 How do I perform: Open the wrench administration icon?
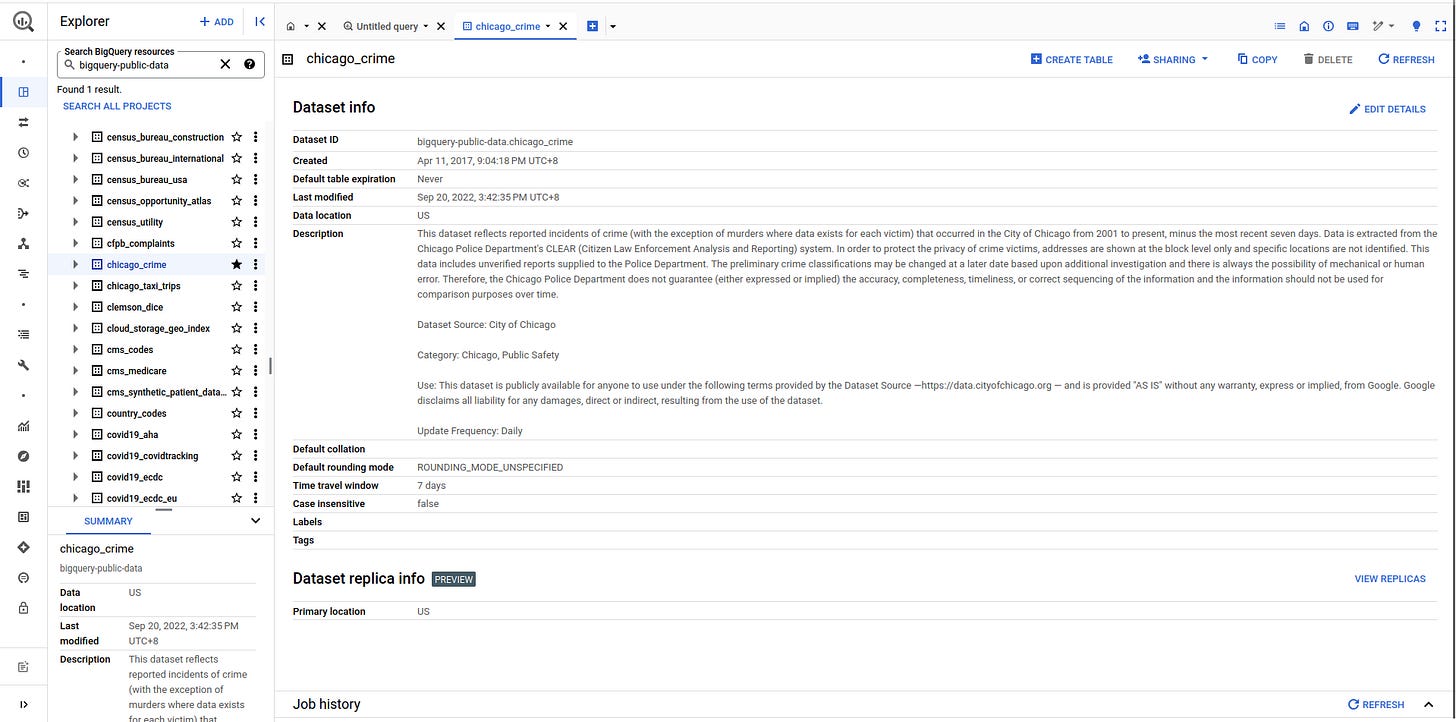click(x=23, y=365)
